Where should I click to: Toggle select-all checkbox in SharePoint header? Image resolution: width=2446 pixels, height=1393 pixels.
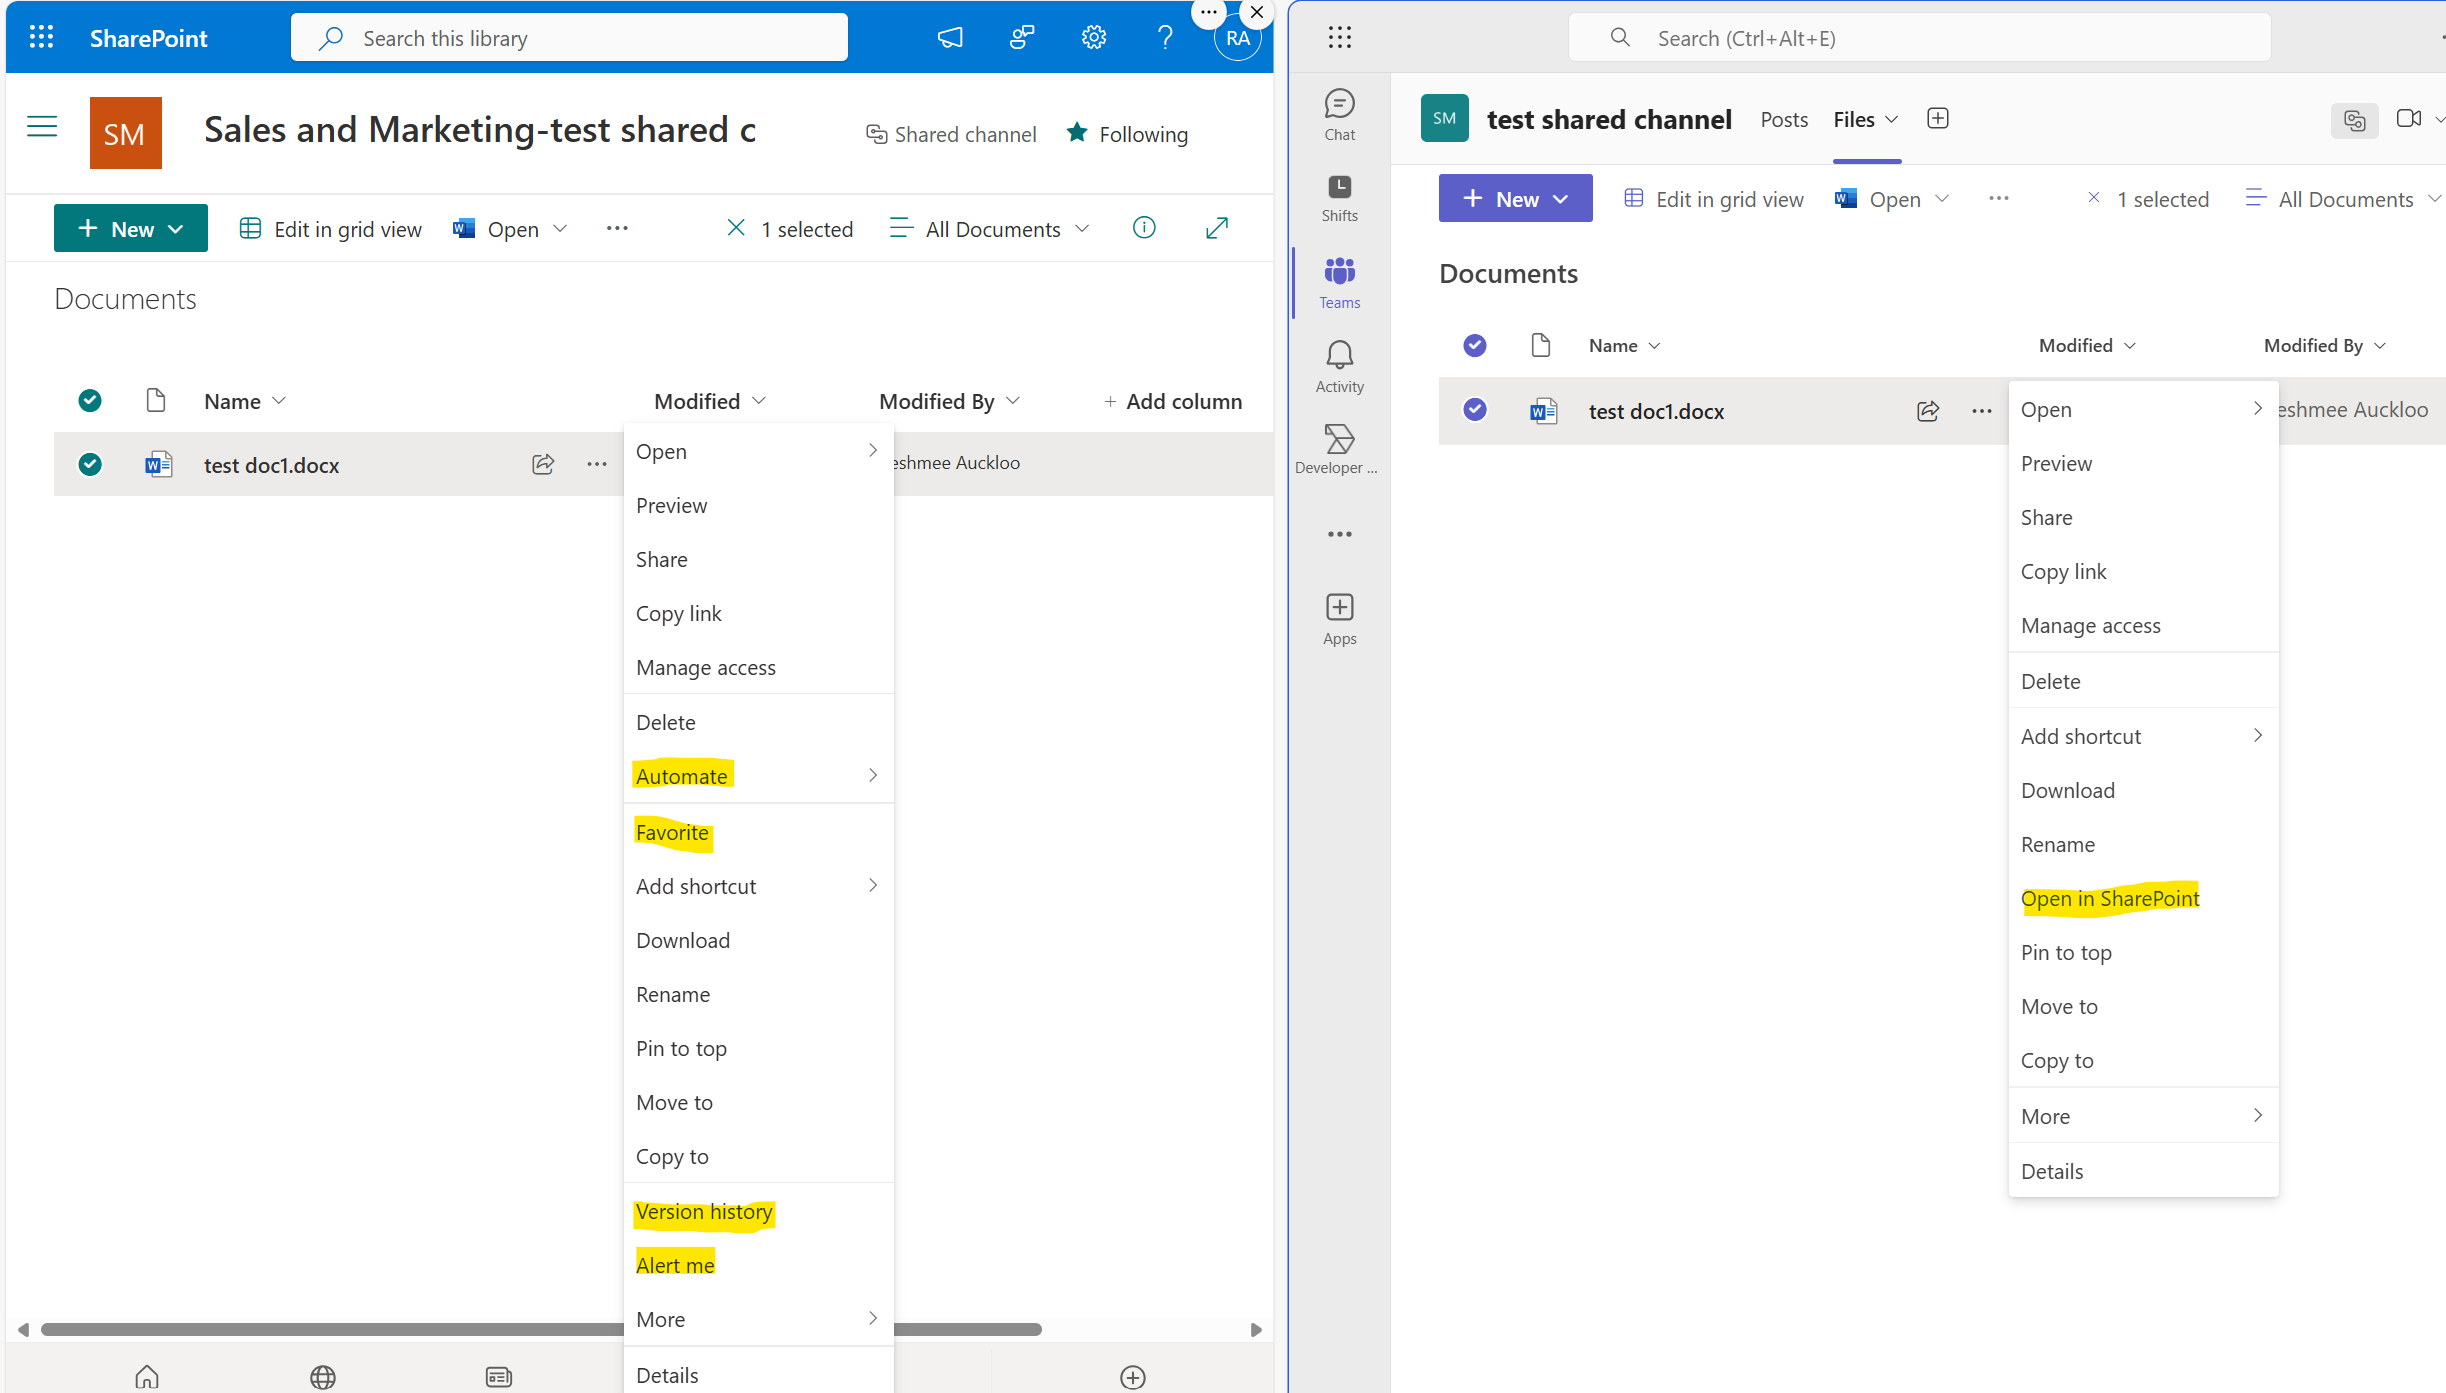(x=90, y=401)
